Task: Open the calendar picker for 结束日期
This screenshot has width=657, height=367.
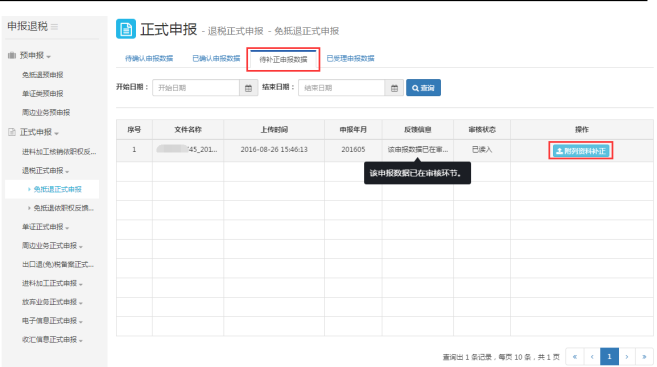Action: pos(394,88)
